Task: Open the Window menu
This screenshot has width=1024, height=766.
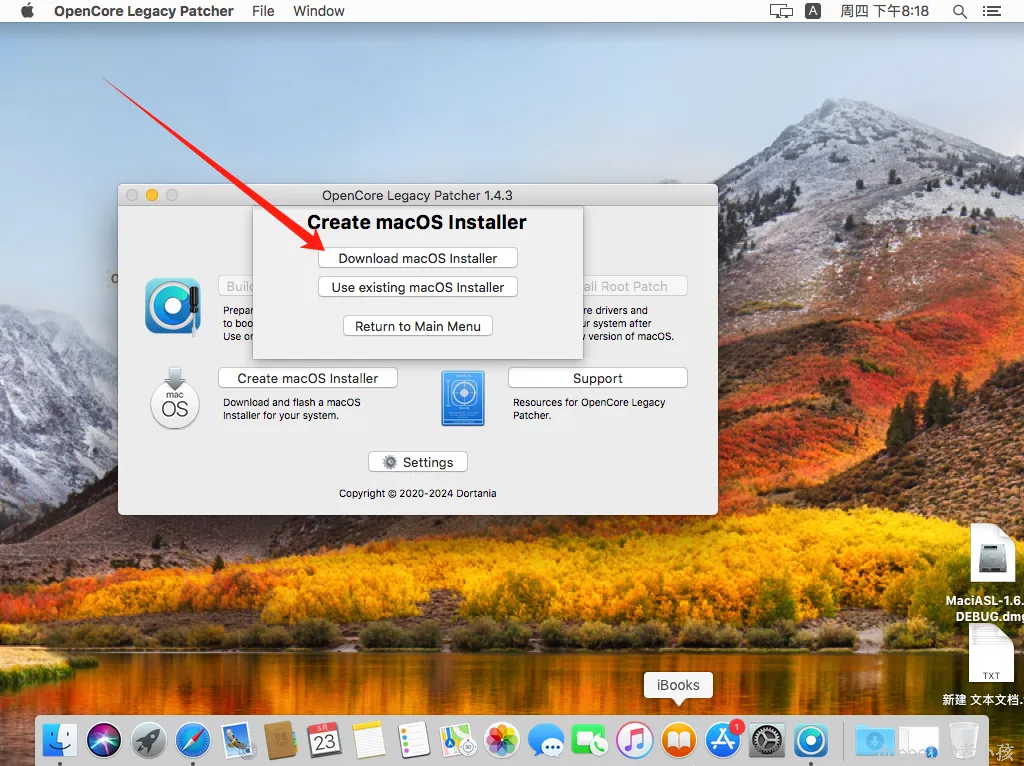Action: coord(319,11)
